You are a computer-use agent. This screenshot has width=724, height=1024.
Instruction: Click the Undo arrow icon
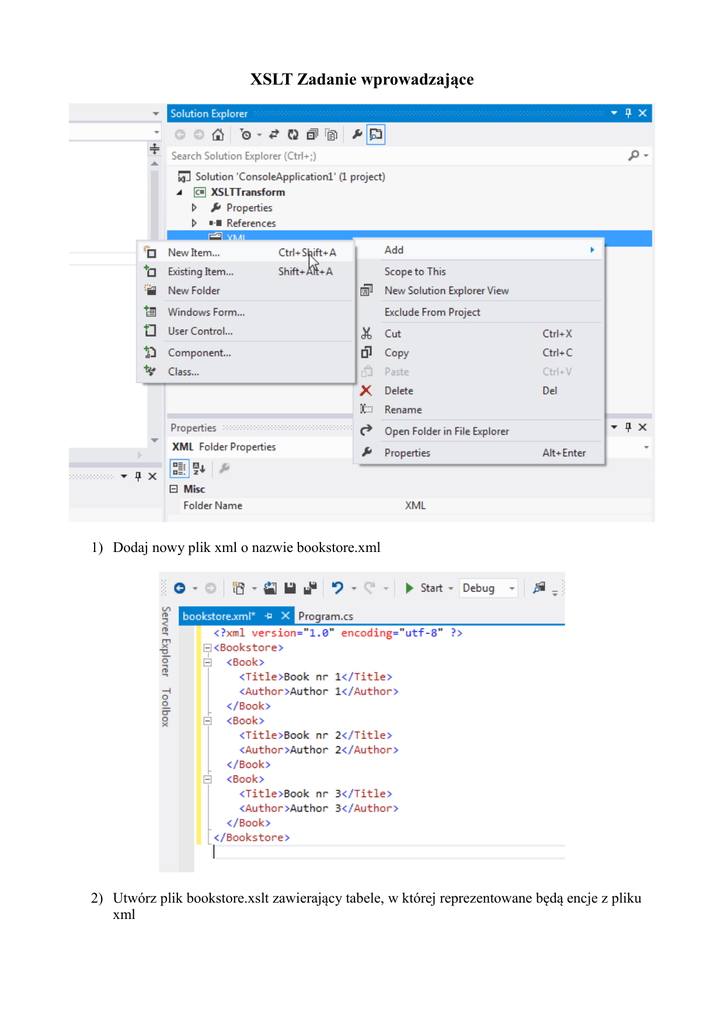pyautogui.click(x=338, y=589)
